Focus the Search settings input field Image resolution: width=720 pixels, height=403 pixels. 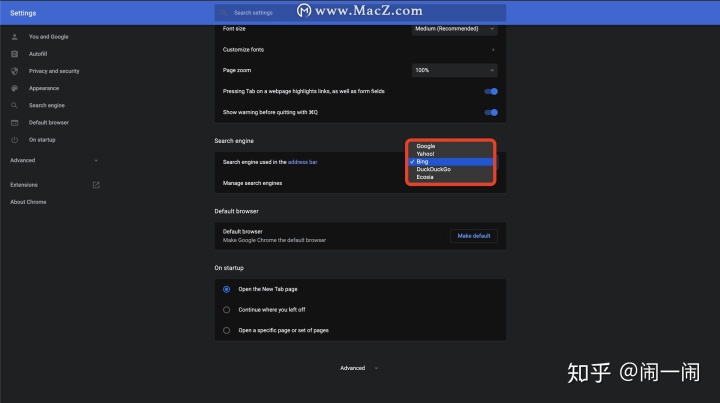tap(360, 13)
